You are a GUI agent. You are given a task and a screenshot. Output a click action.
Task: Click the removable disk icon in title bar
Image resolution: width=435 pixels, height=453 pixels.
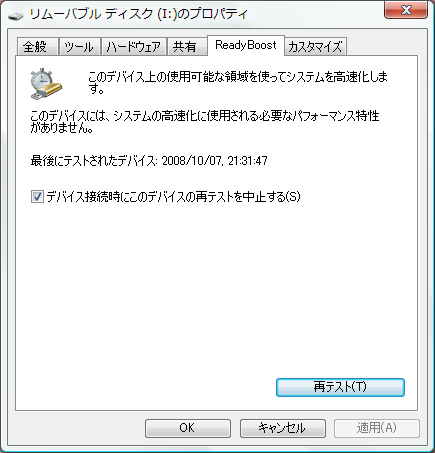tap(16, 16)
